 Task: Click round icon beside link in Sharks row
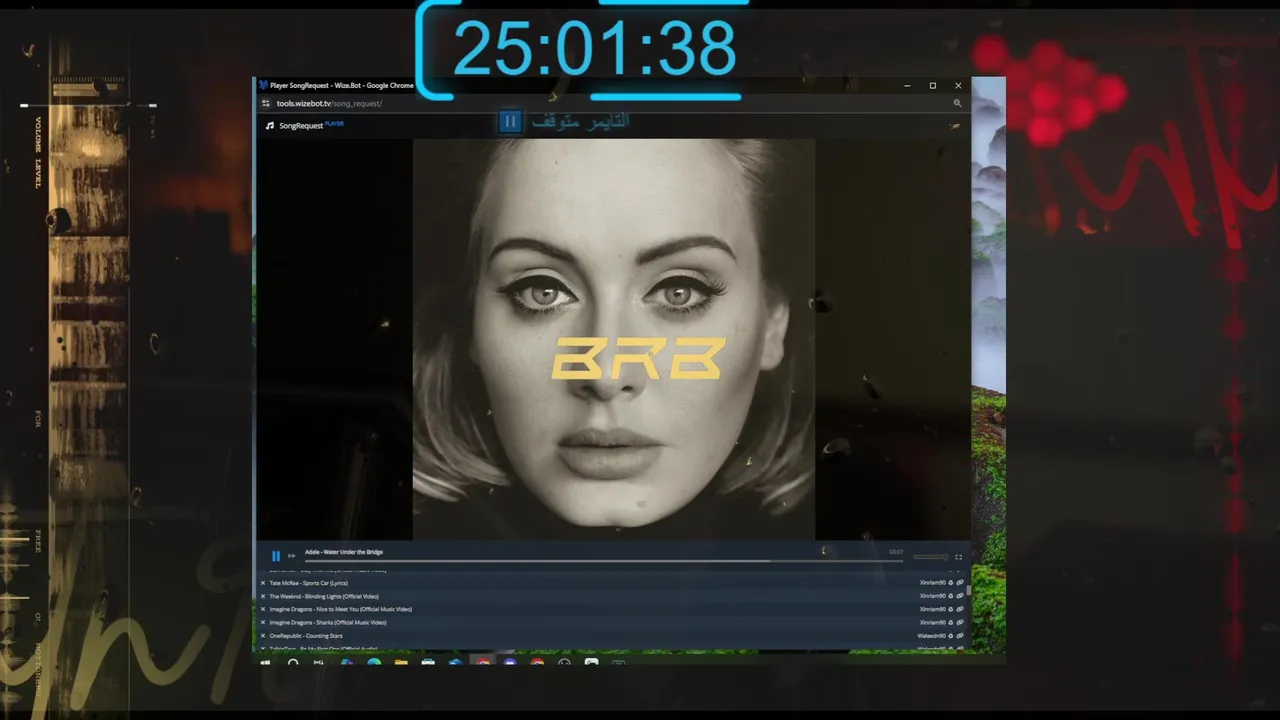tap(951, 622)
